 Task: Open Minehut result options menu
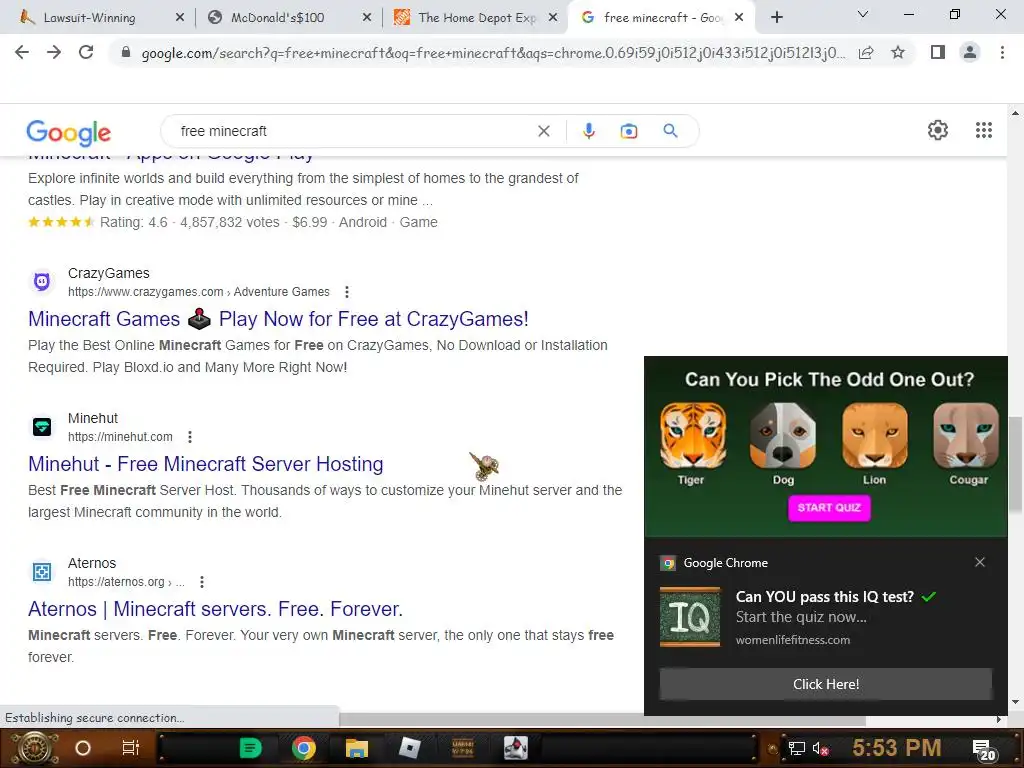coord(189,437)
